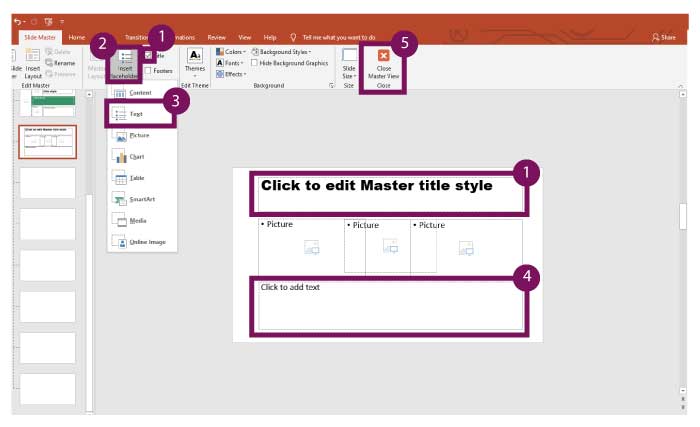Choose Picture placeholder from the menu

pyautogui.click(x=142, y=135)
